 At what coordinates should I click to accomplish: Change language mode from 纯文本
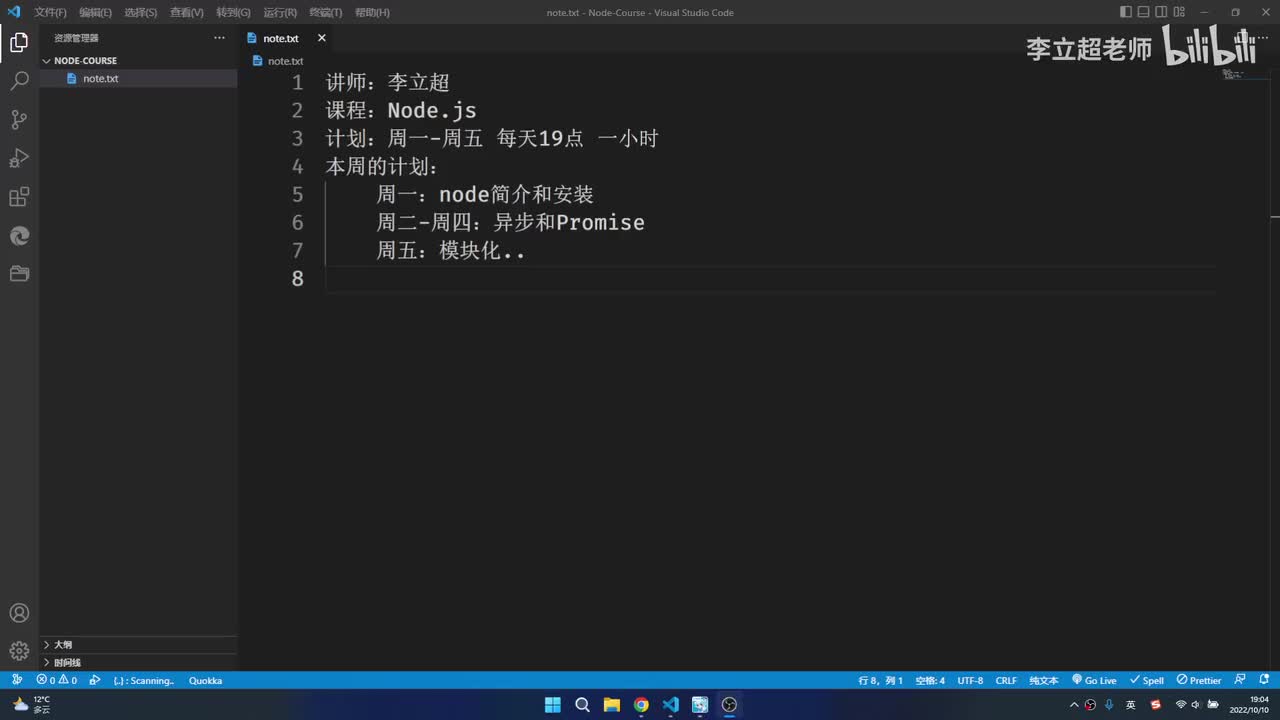[1043, 680]
